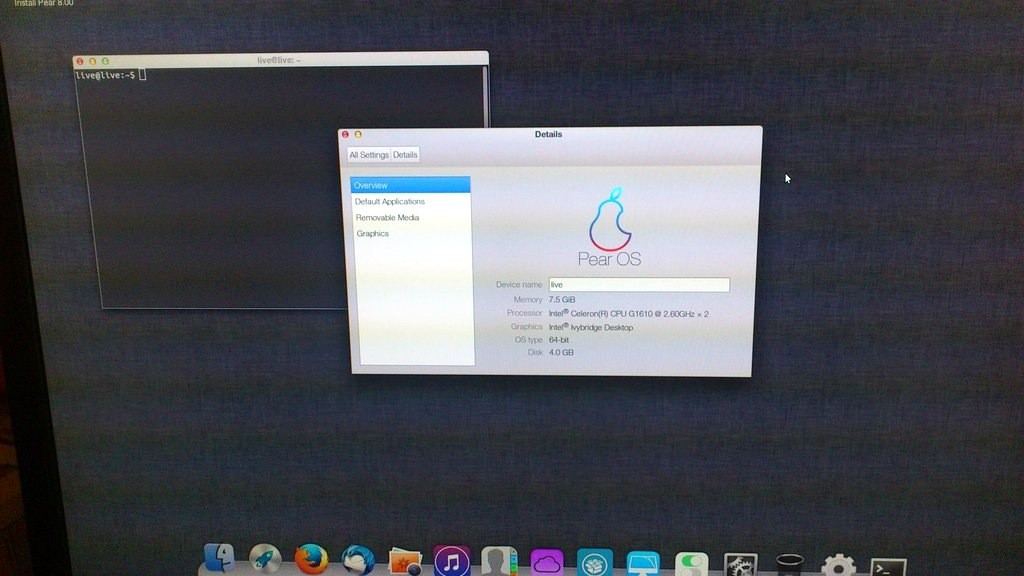Click the OS type value 64-bit
The height and width of the screenshot is (576, 1024).
click(558, 340)
